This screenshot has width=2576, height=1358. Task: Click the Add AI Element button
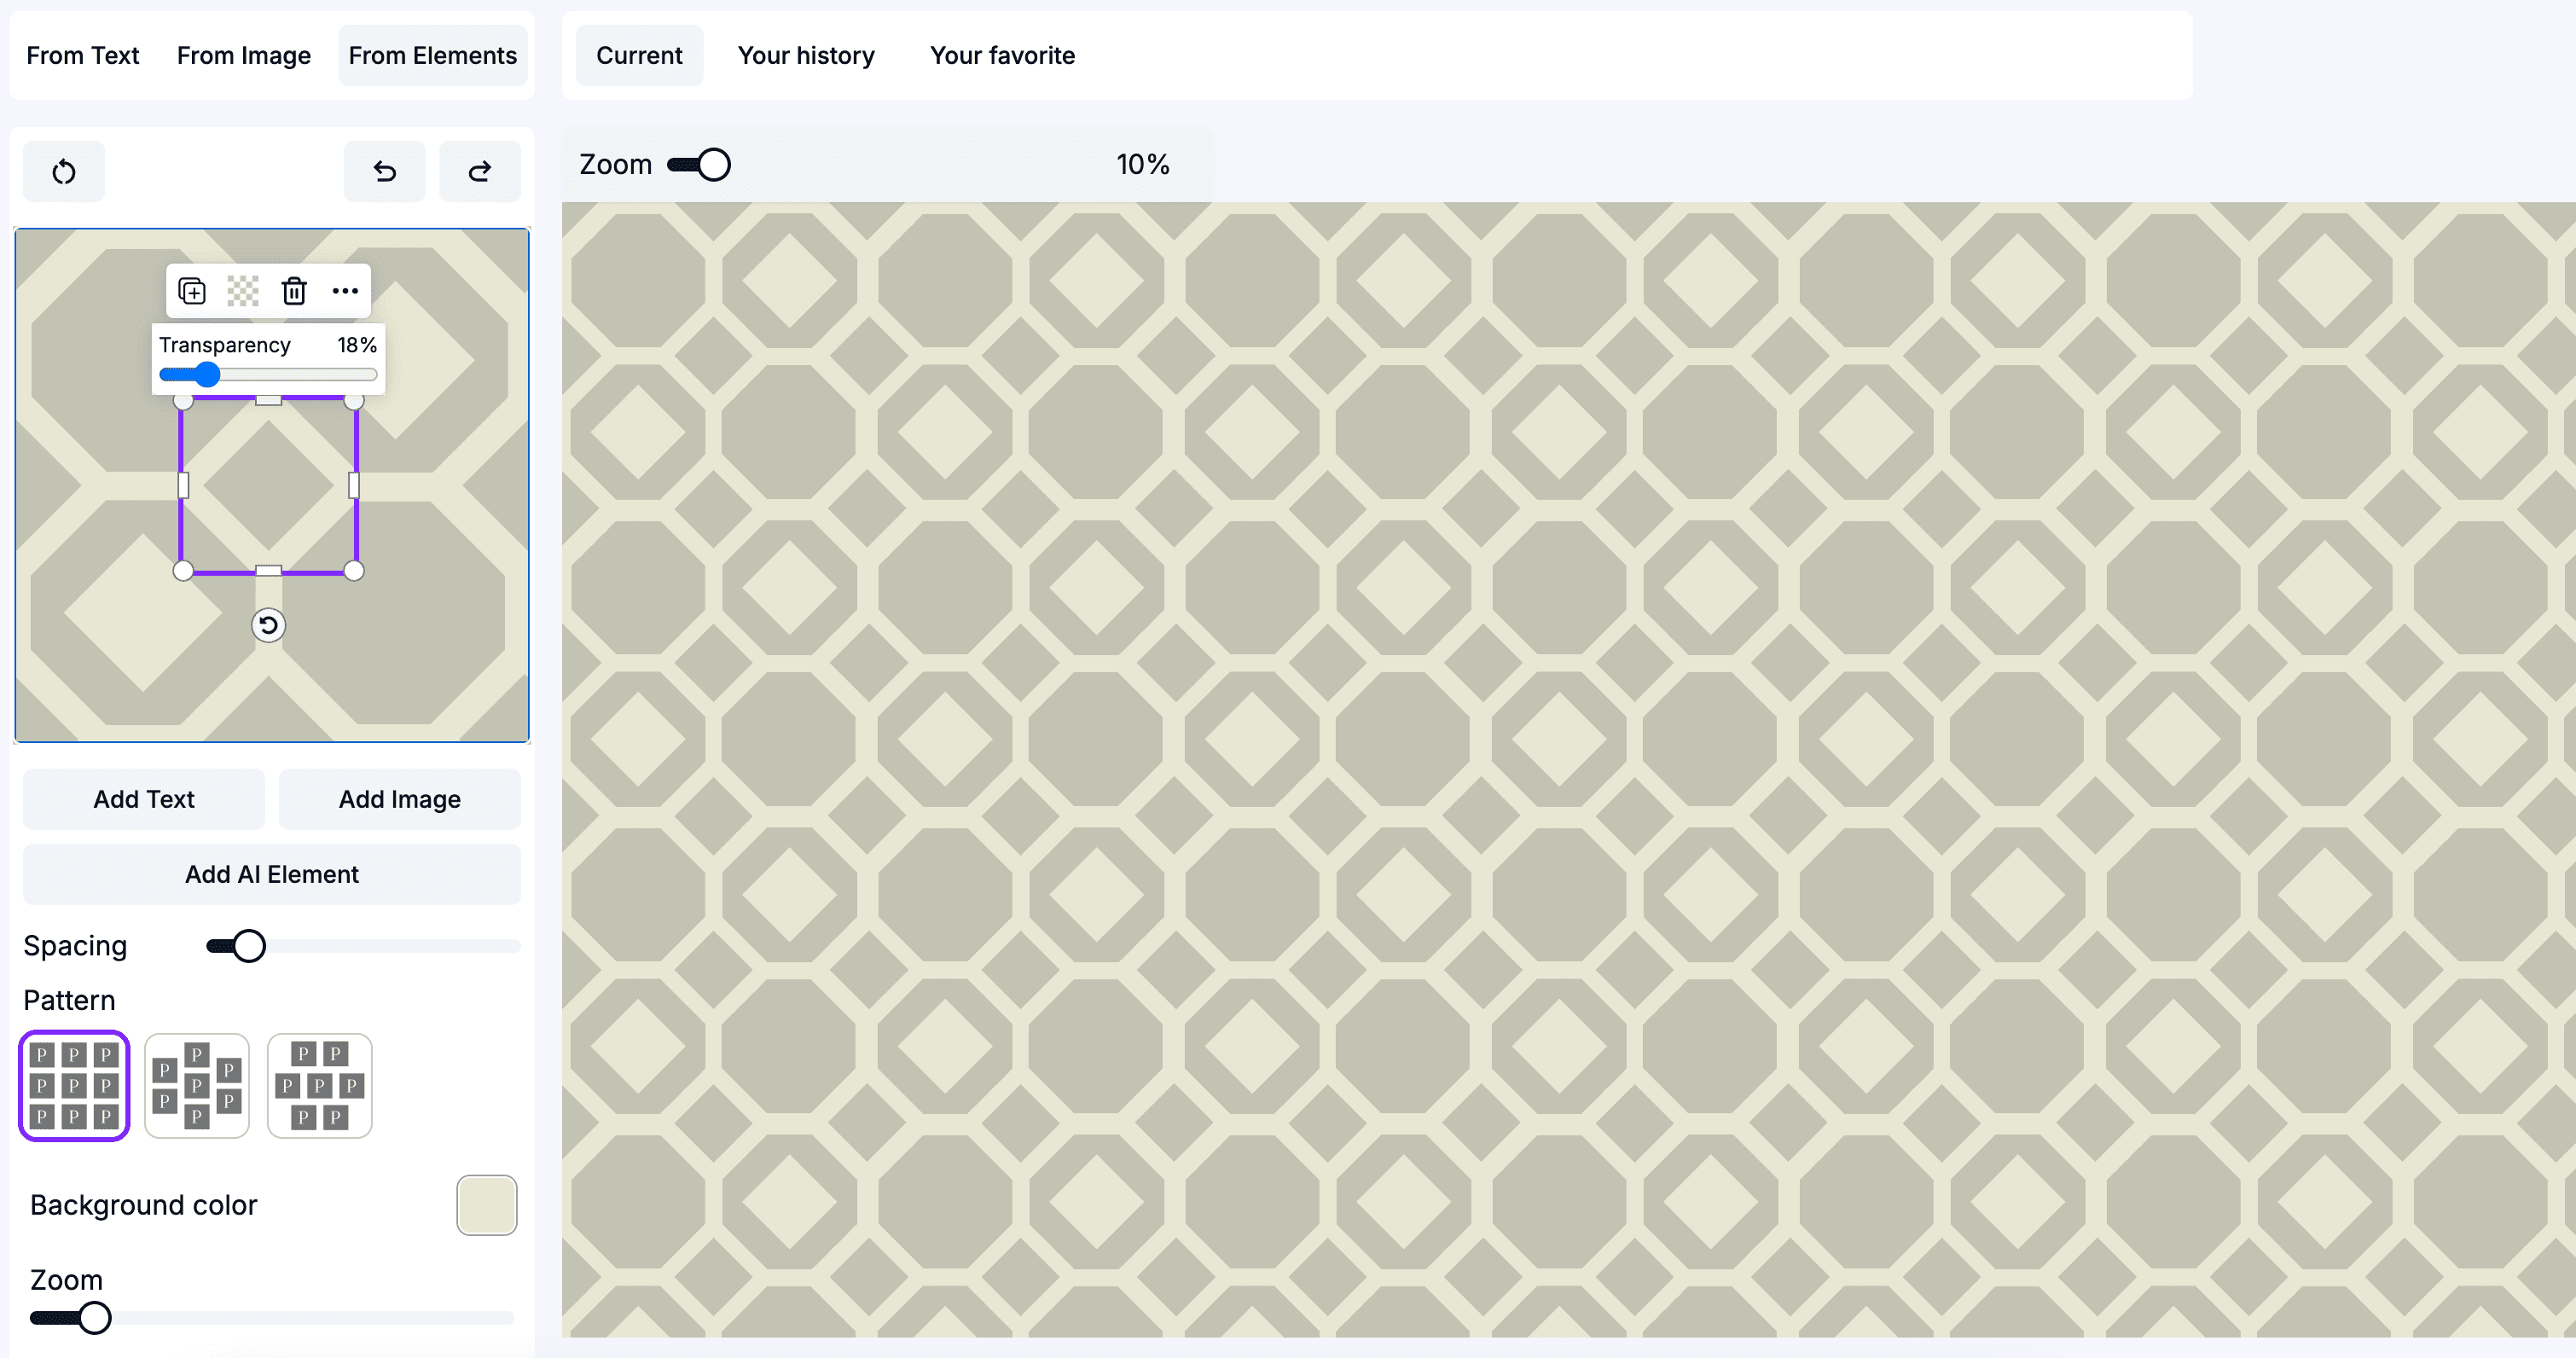click(x=271, y=874)
